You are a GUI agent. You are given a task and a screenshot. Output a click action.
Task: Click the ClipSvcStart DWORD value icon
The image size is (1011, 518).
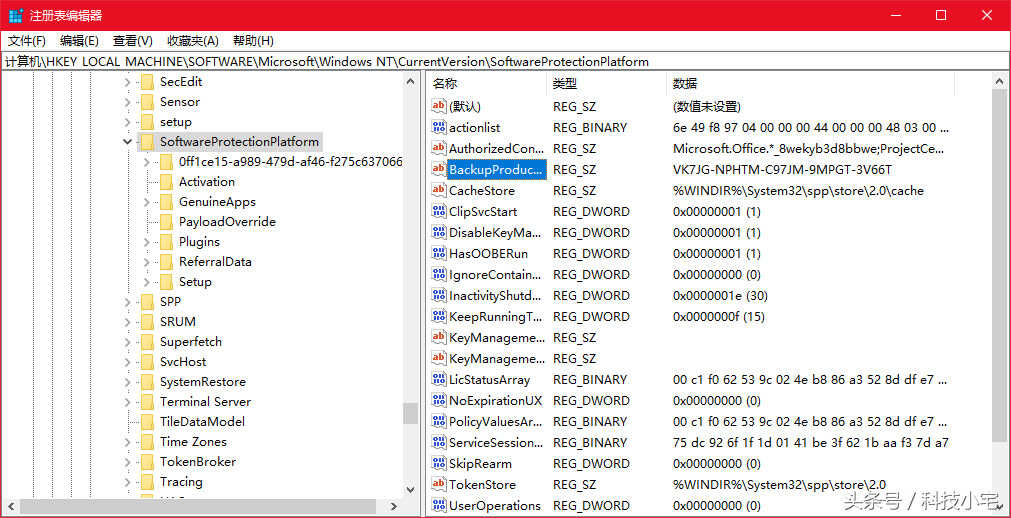439,212
